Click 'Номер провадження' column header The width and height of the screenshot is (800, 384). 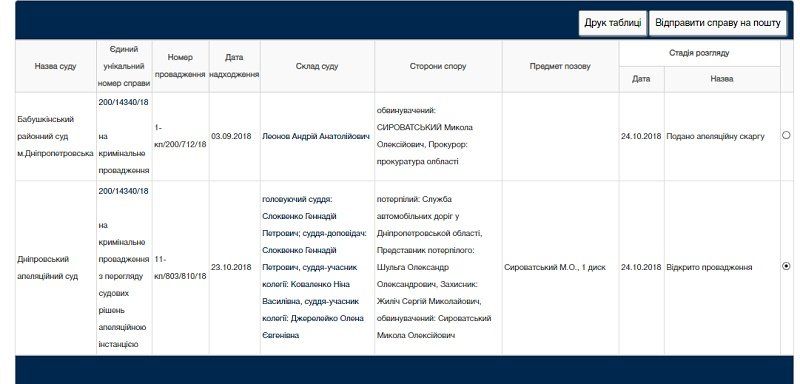pos(180,66)
